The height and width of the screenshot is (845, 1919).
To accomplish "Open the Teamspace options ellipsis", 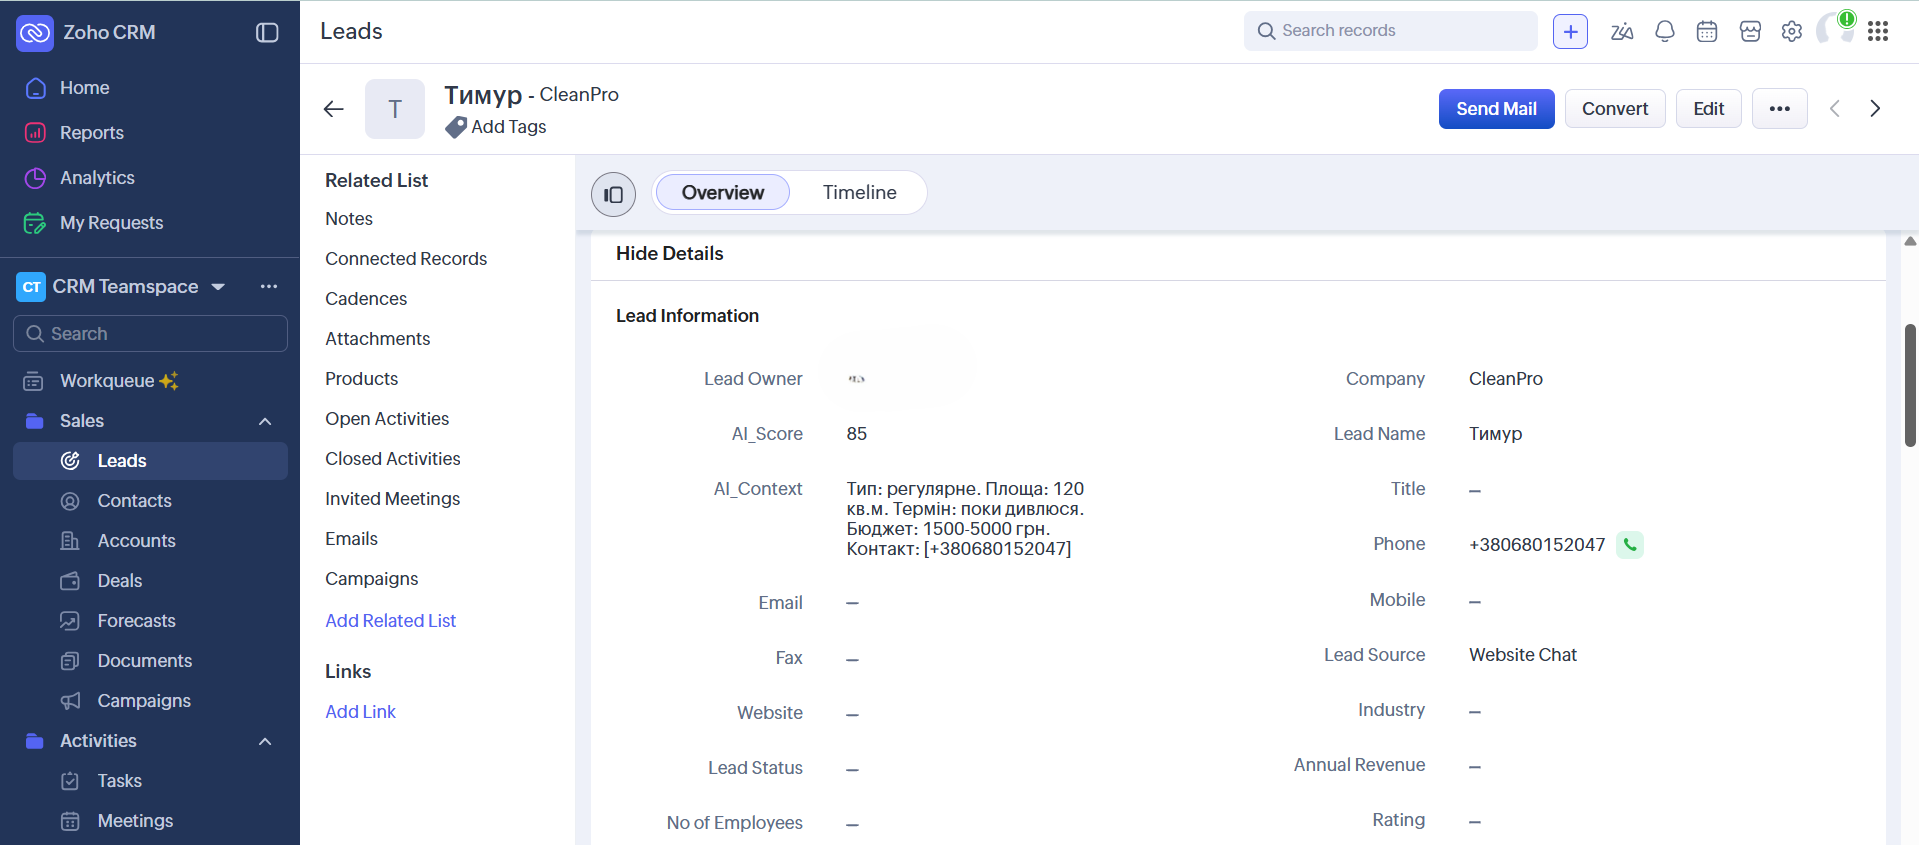I will click(x=269, y=287).
